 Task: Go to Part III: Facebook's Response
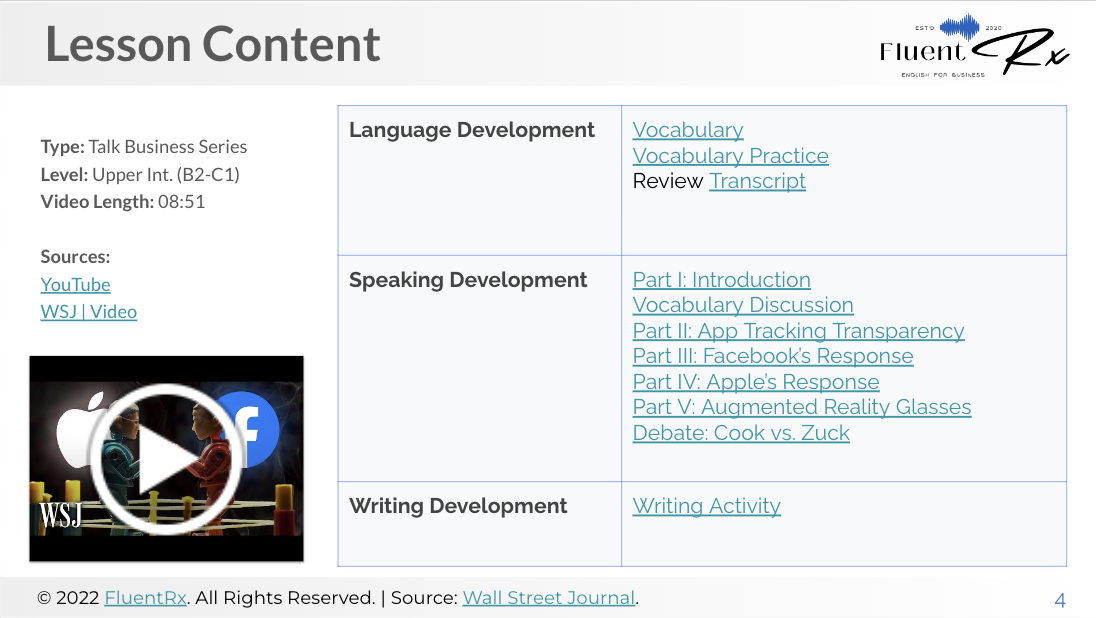click(773, 356)
